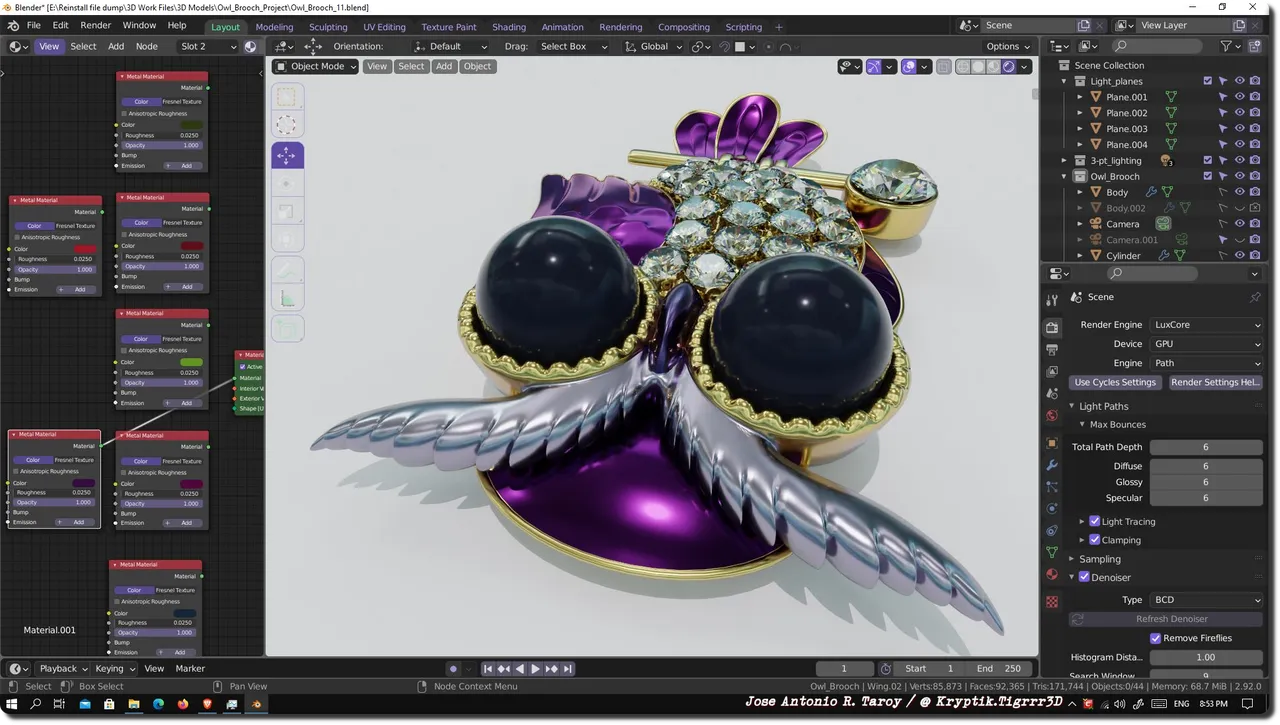Screen dimensions: 1280x725
Task: Open the Slot 2 material slot dropdown
Action: pos(208,46)
